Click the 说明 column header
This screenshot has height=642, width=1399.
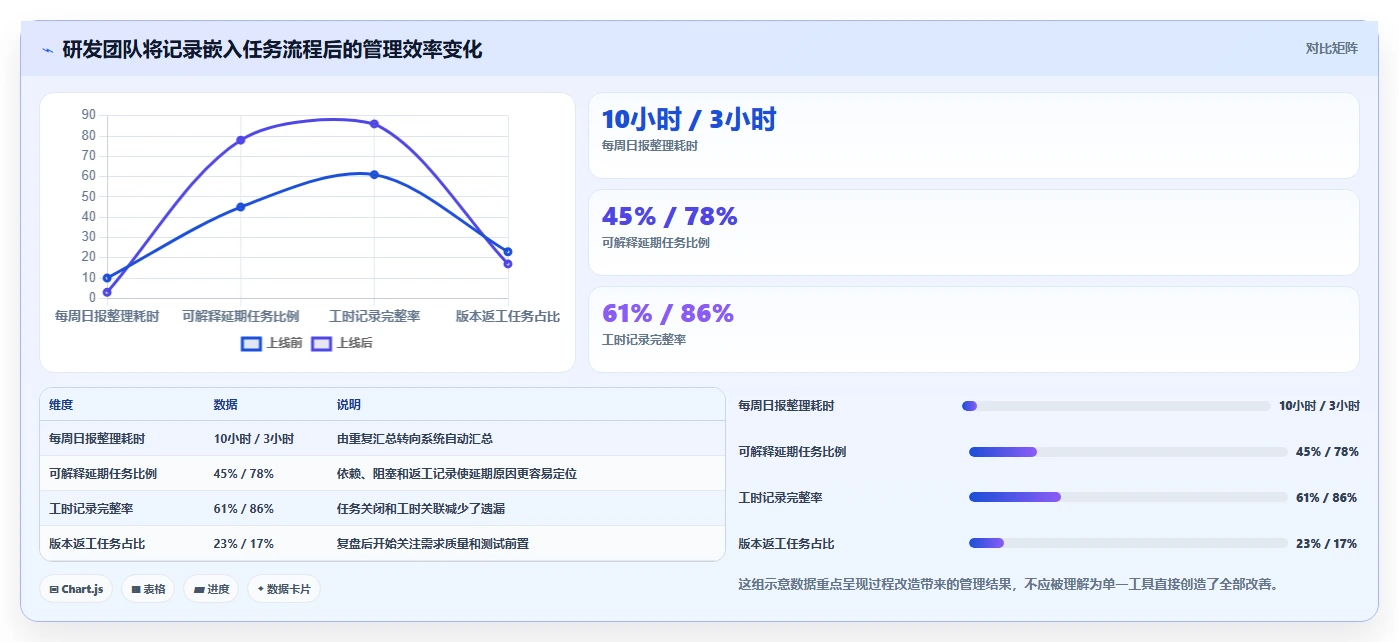point(349,405)
